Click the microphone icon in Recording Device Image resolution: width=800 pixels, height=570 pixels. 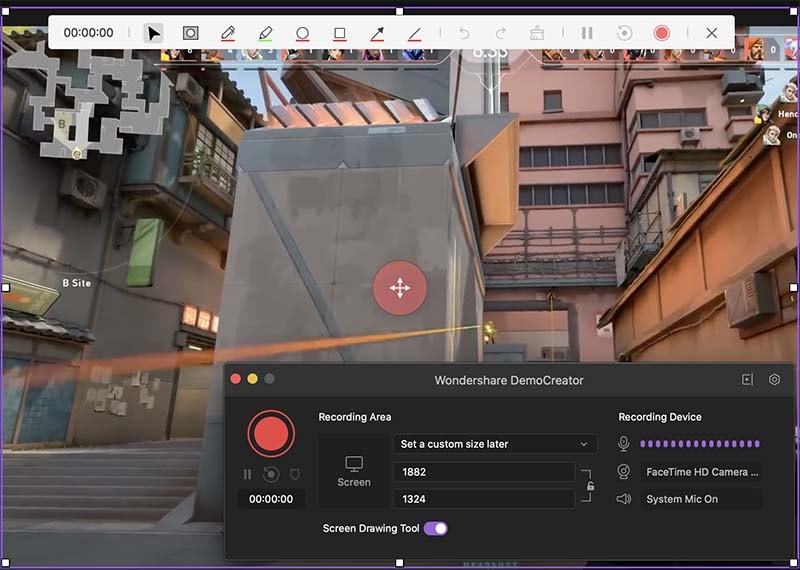coord(623,443)
